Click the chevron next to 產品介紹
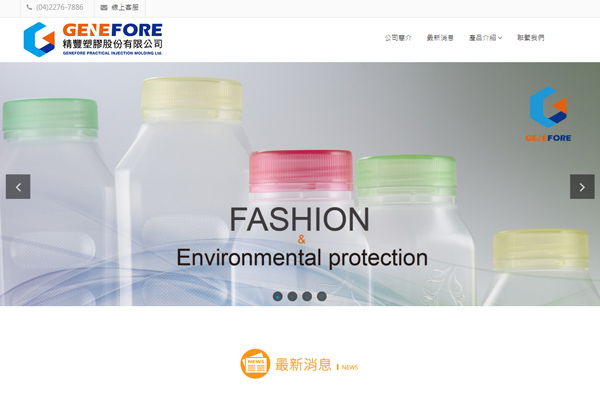Screen dimensions: 600x400 point(500,38)
